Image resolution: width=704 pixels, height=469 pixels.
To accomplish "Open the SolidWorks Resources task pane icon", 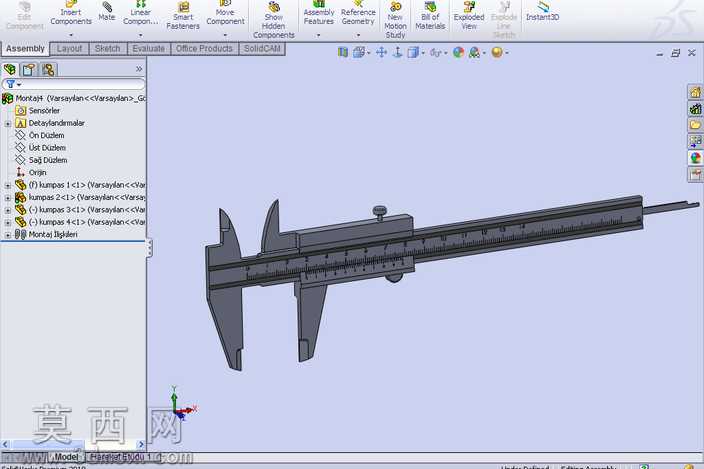I will (695, 92).
